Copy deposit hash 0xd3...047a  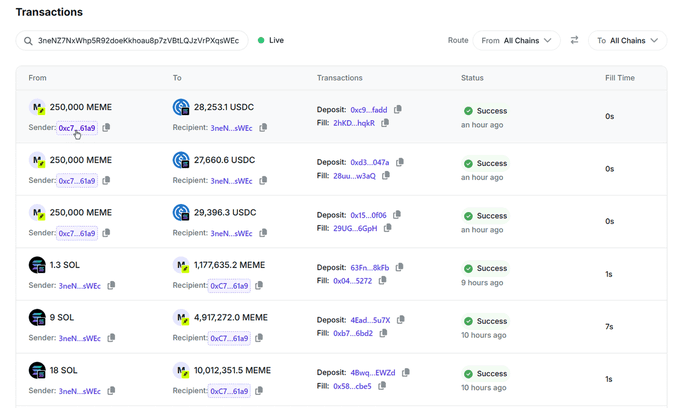tap(400, 162)
